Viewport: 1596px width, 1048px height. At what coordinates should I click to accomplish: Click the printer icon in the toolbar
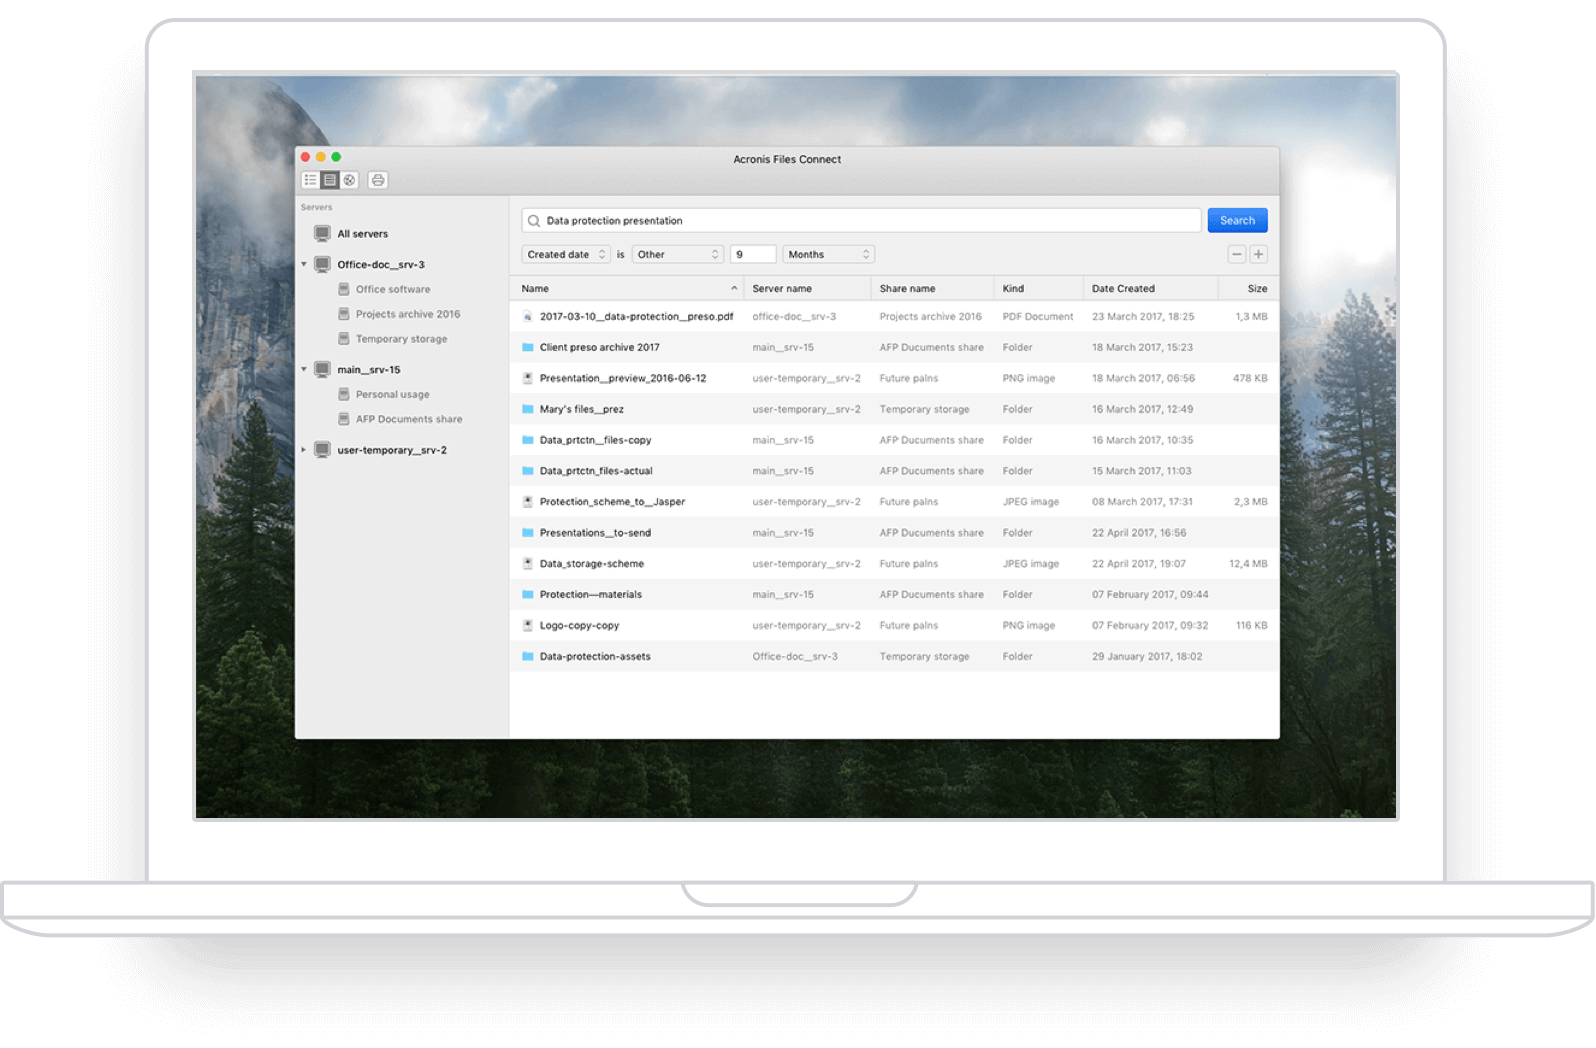click(x=378, y=180)
